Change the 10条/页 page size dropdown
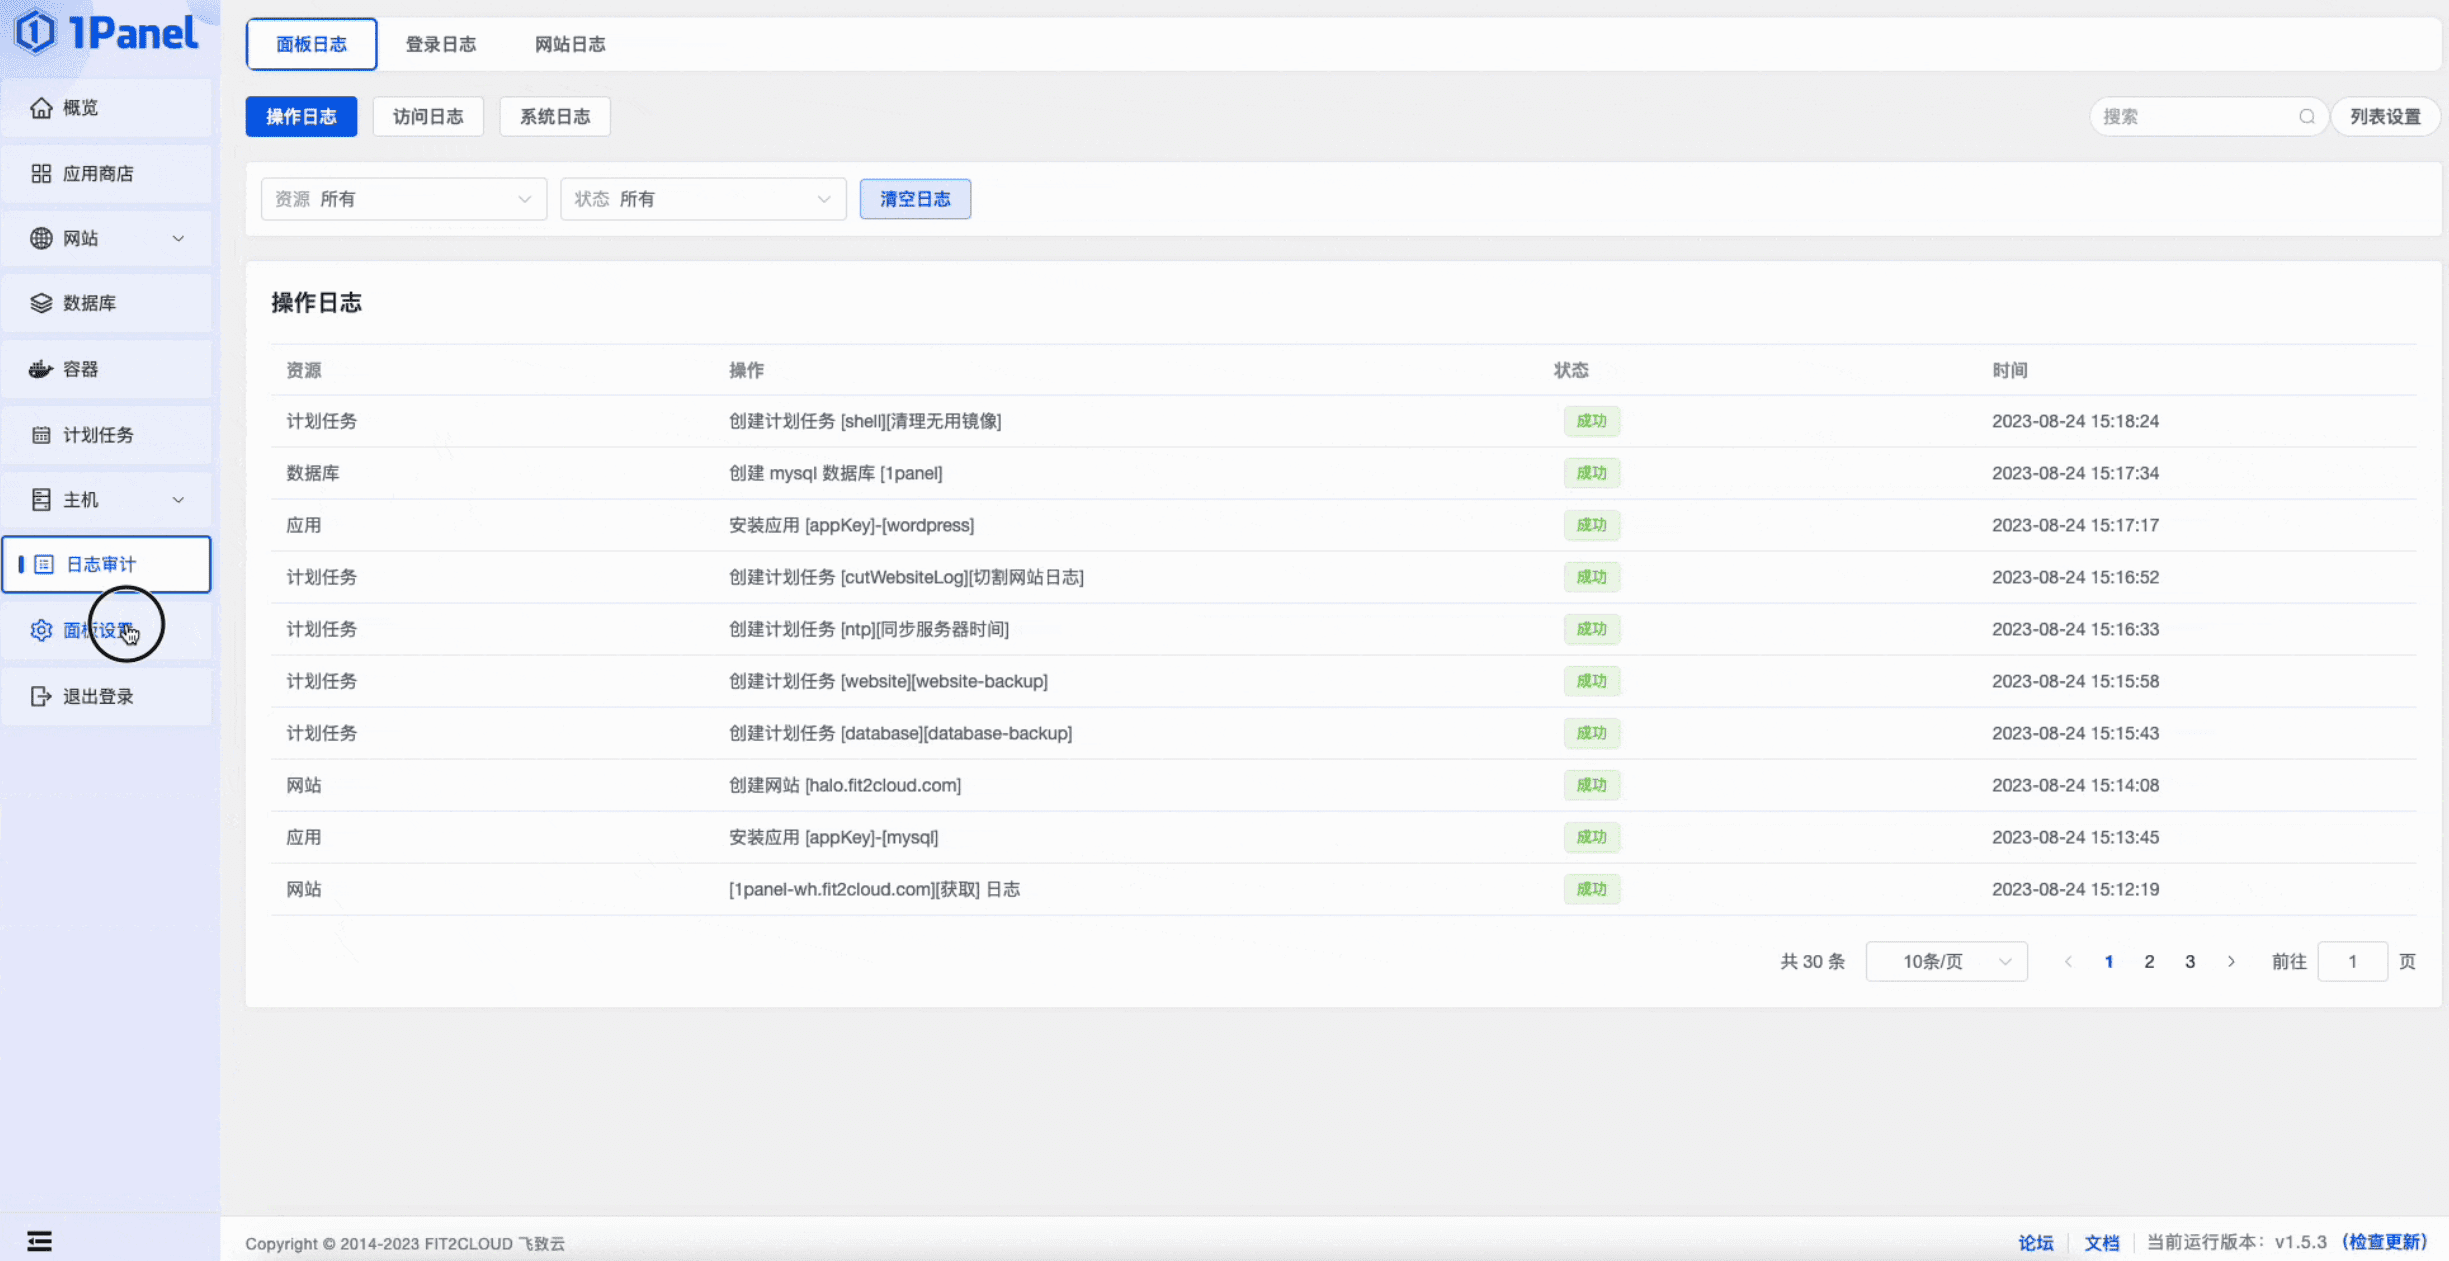 [1946, 961]
